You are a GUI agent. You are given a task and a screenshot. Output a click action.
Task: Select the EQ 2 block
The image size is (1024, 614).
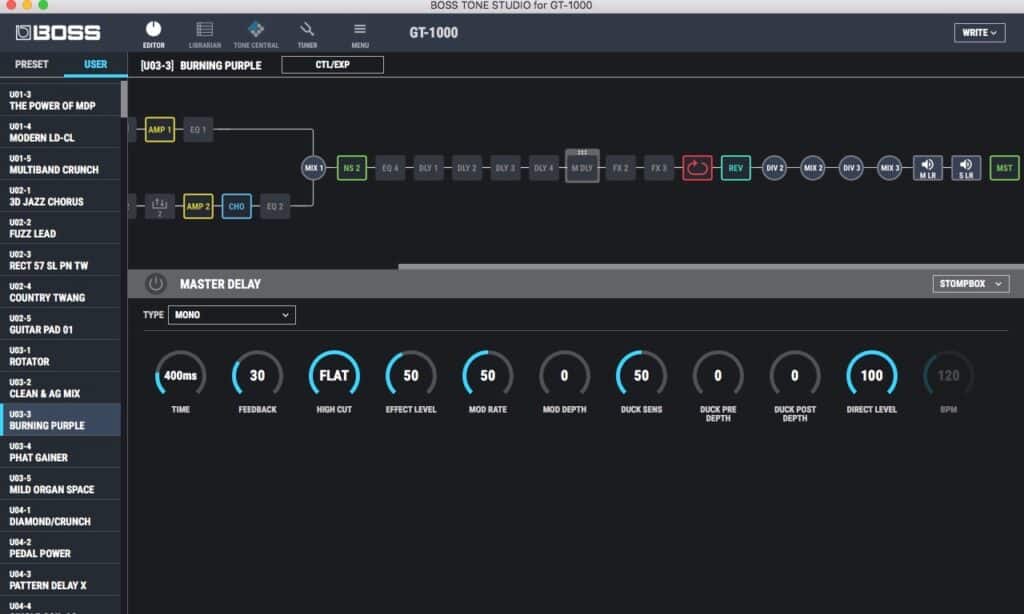275,206
